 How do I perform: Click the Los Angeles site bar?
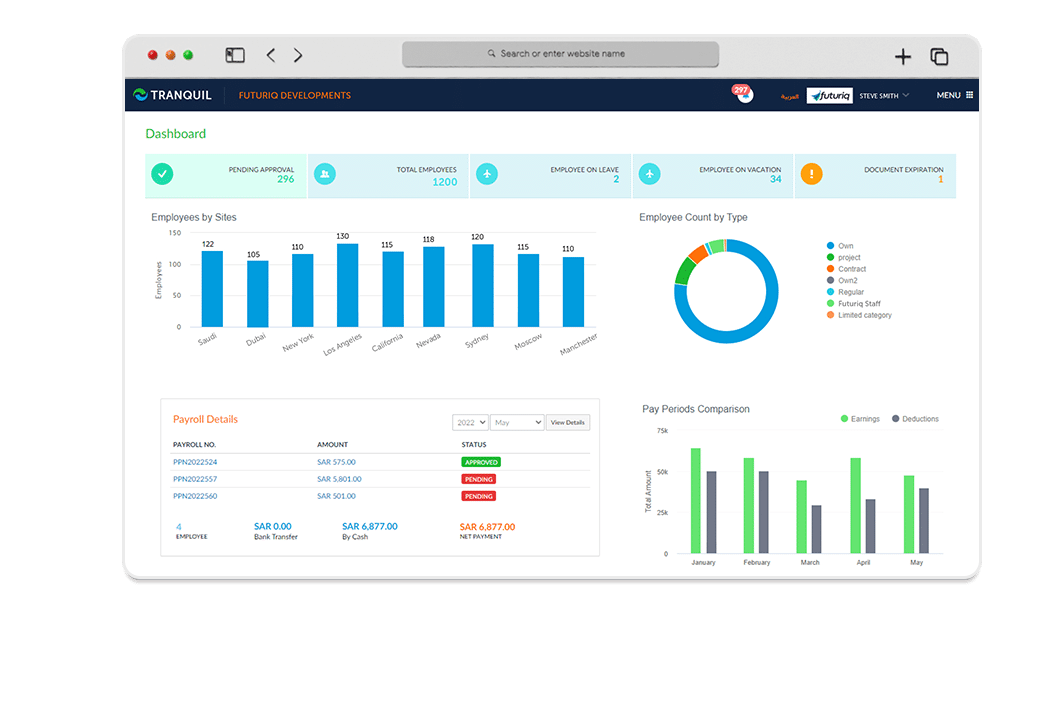[x=348, y=285]
